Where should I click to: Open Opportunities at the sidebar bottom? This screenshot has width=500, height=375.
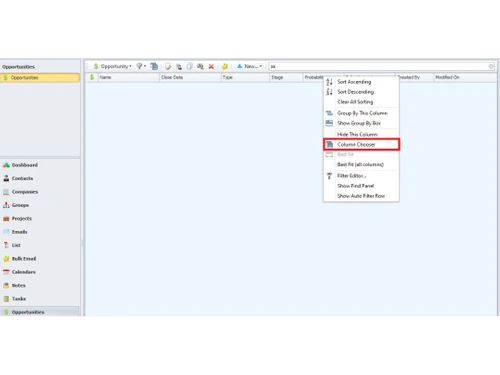(x=40, y=312)
